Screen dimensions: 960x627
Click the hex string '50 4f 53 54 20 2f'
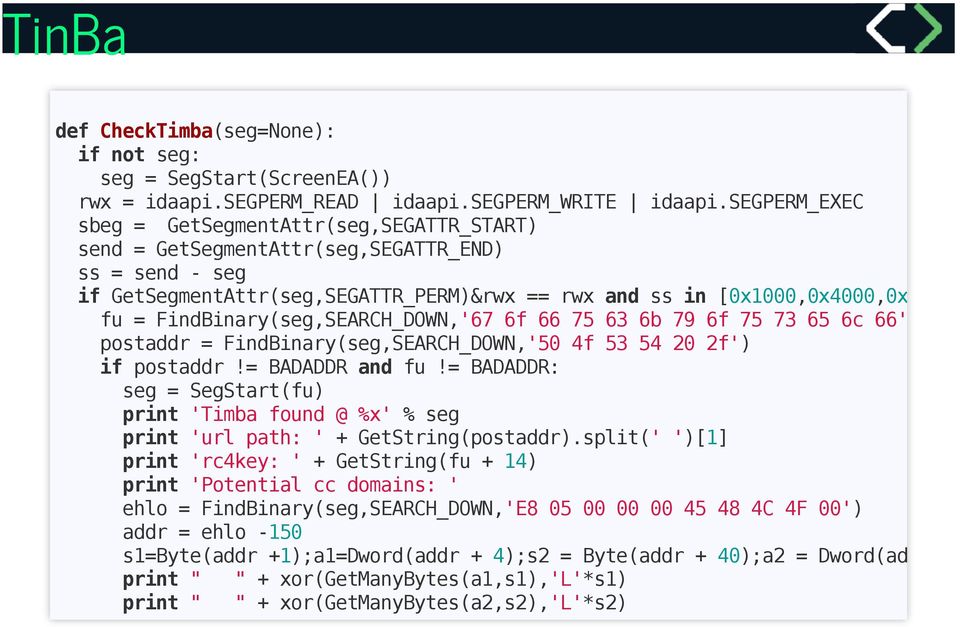coord(633,344)
